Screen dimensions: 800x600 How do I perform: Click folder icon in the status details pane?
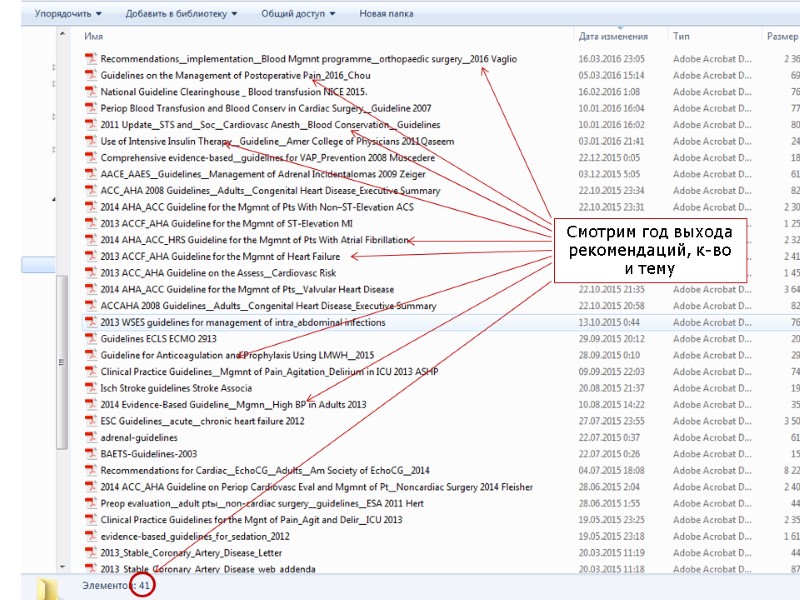[47, 589]
